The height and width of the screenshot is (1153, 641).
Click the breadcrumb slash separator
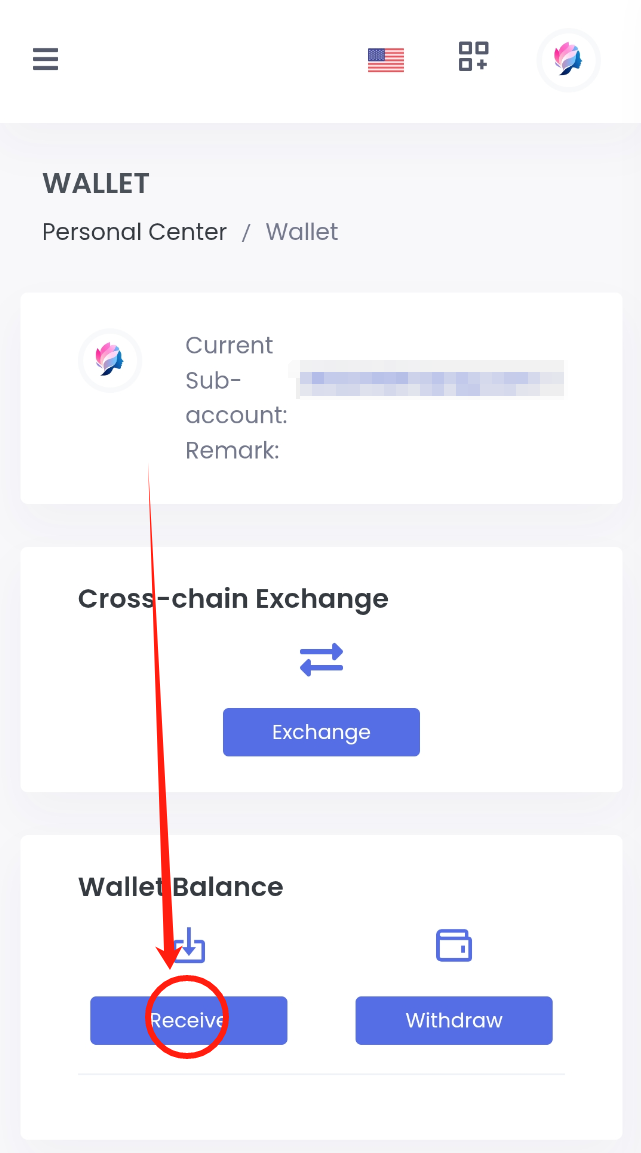[x=247, y=232]
